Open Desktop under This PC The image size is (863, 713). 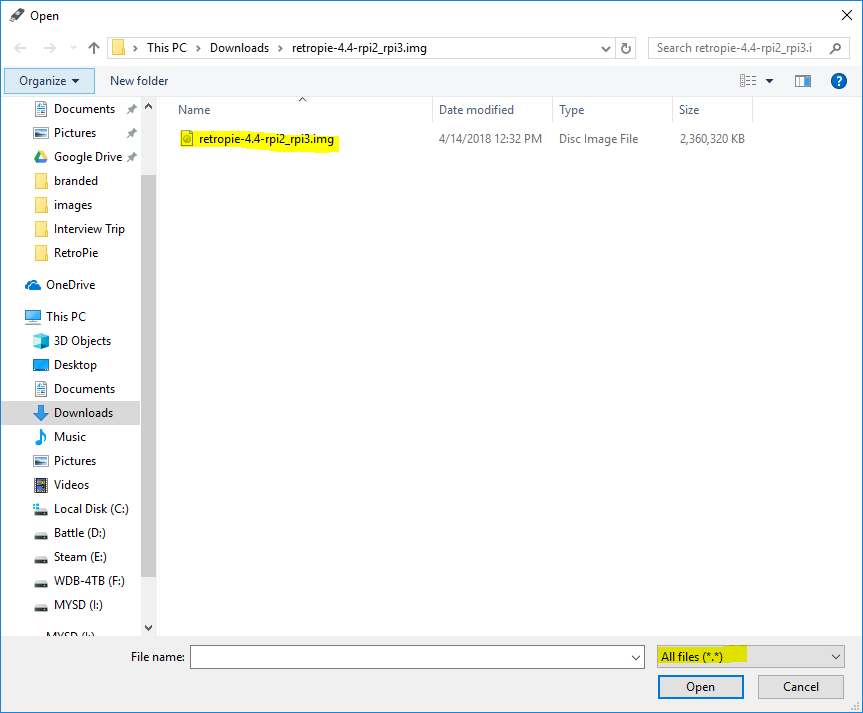[x=75, y=364]
